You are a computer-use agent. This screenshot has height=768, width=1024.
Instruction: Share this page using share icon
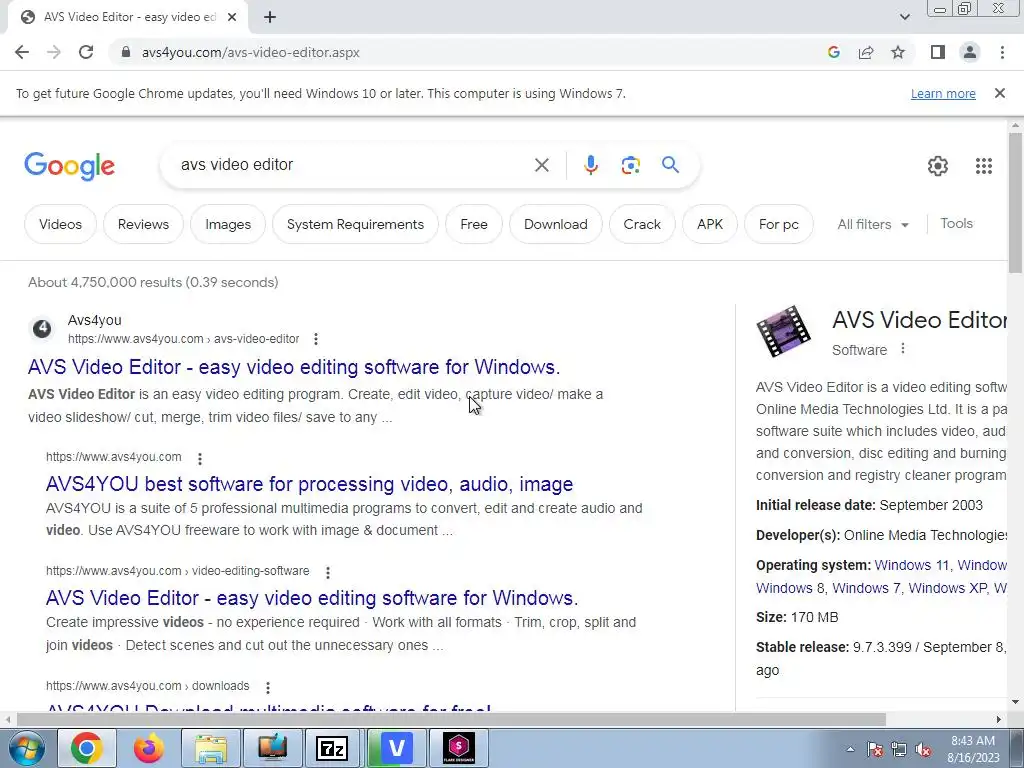click(866, 52)
